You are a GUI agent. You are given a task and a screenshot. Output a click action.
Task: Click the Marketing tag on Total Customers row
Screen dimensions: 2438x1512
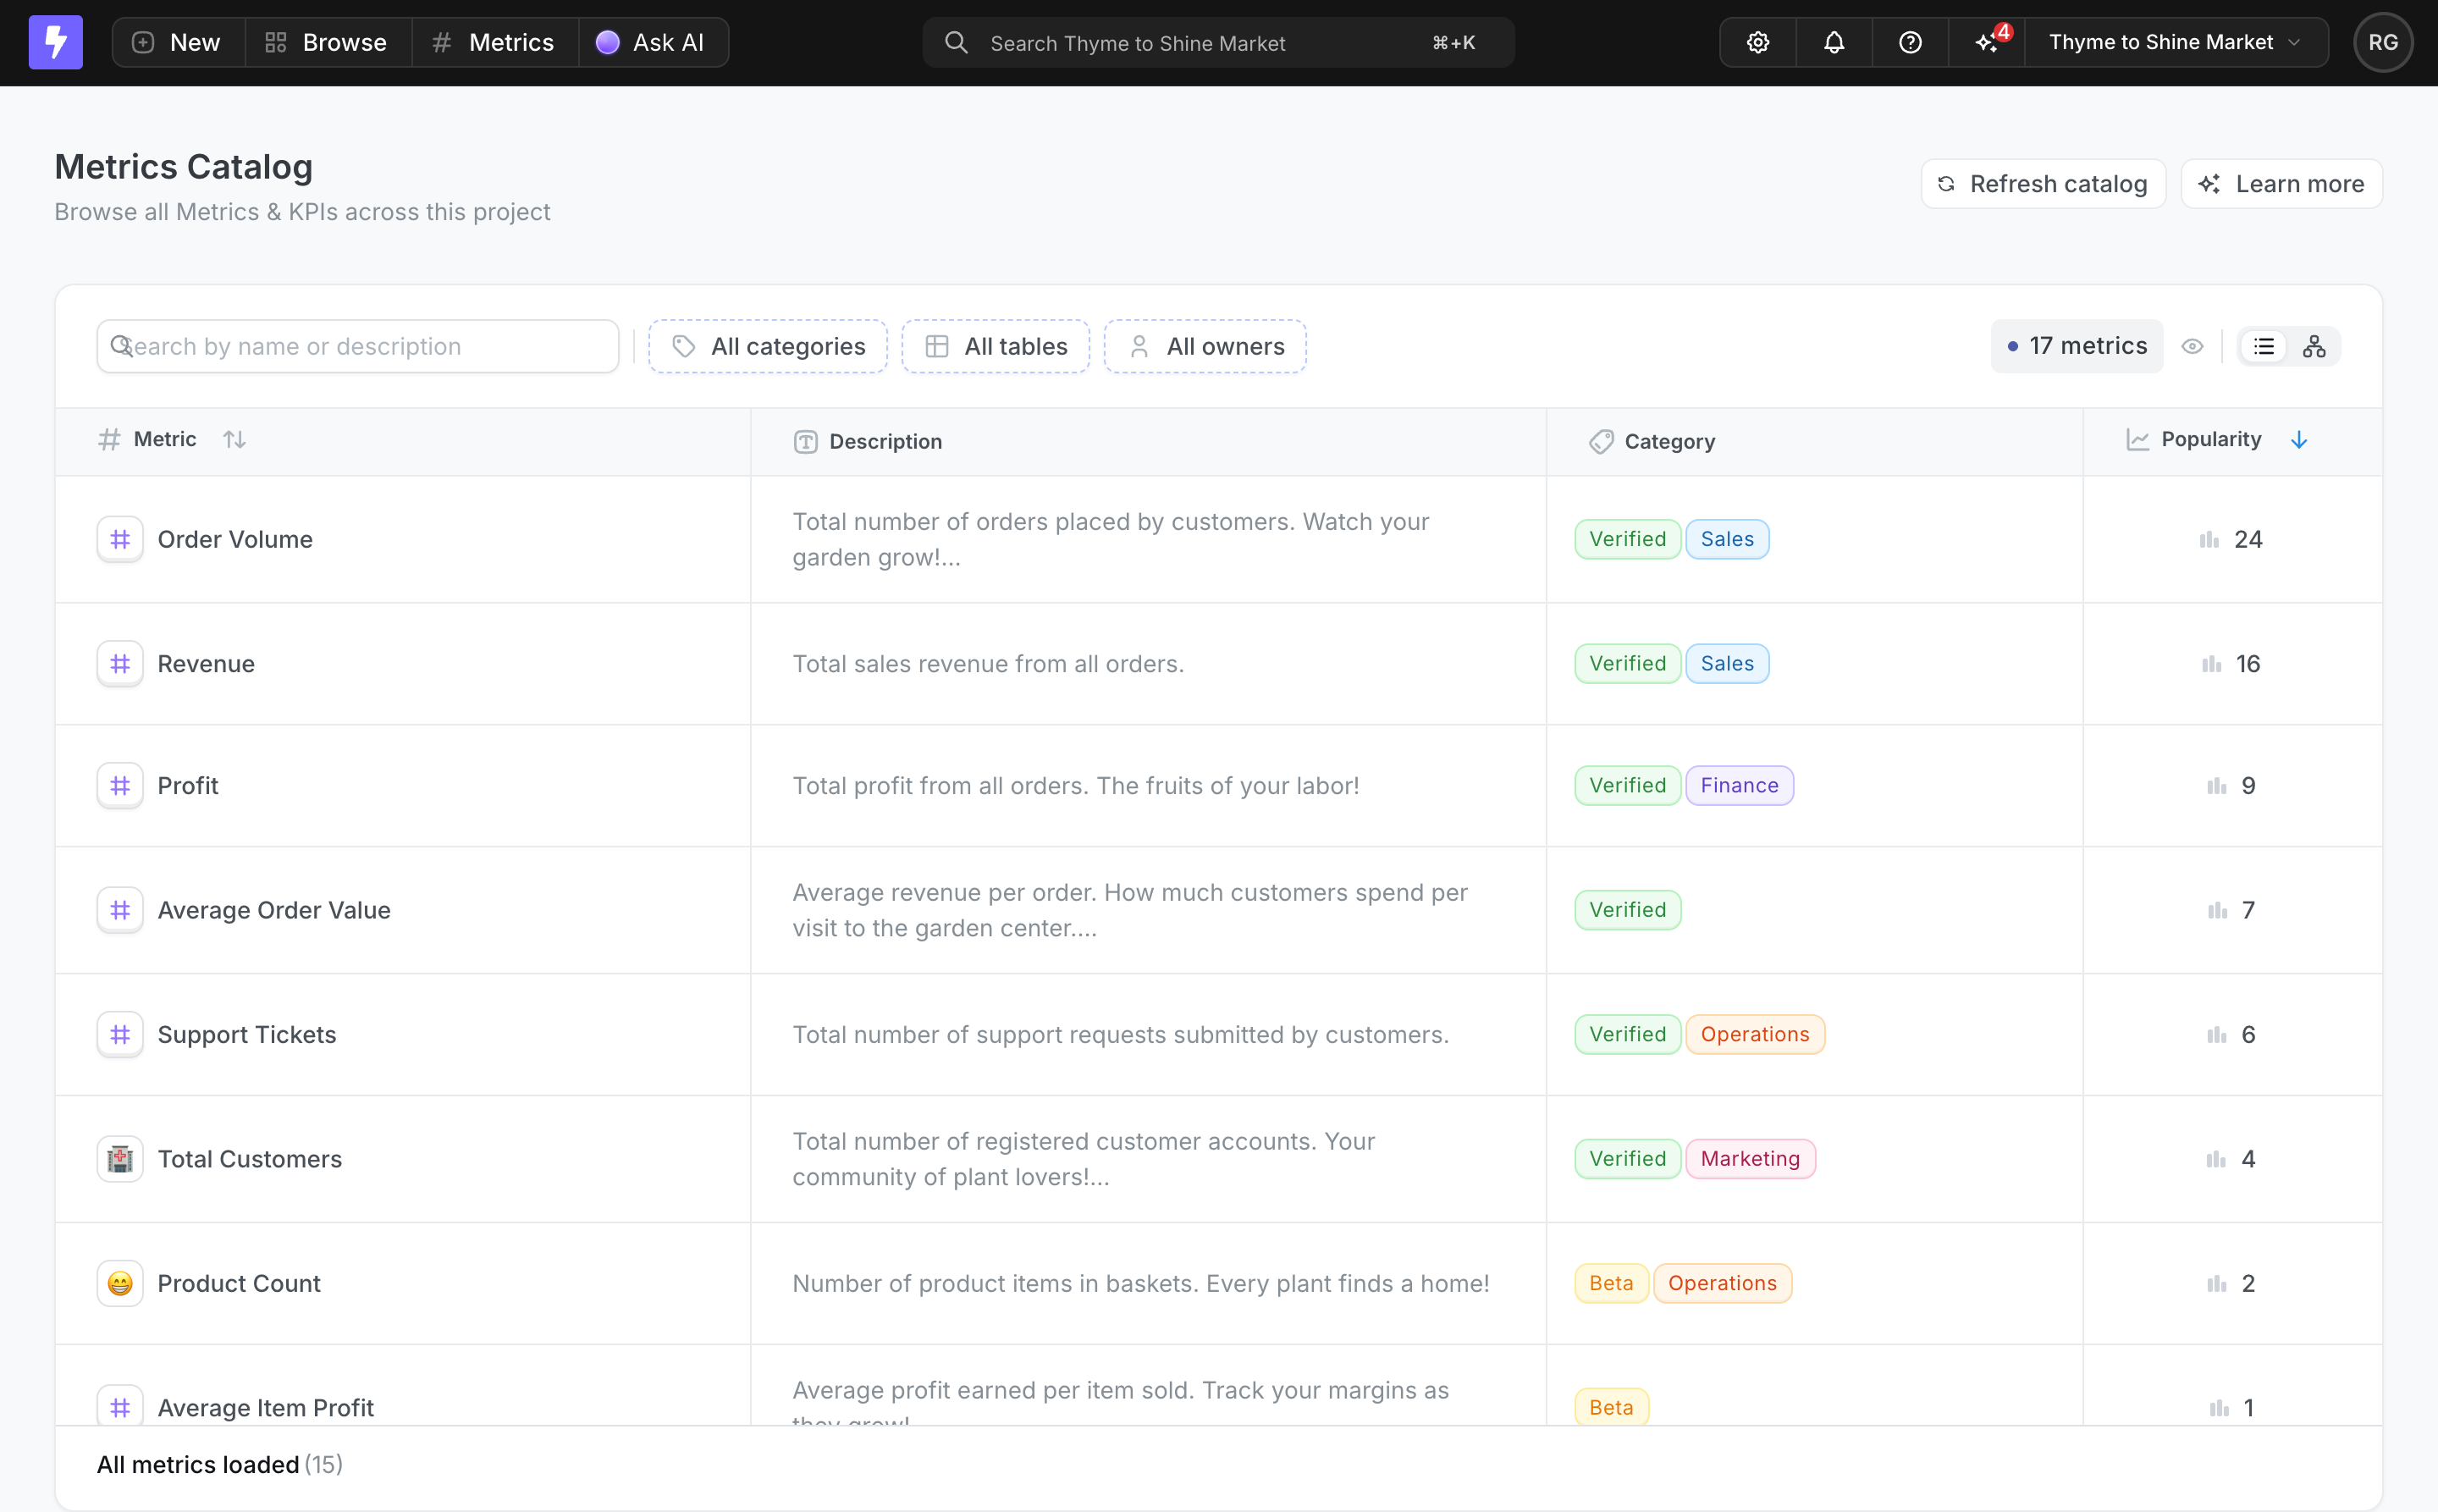click(1750, 1159)
